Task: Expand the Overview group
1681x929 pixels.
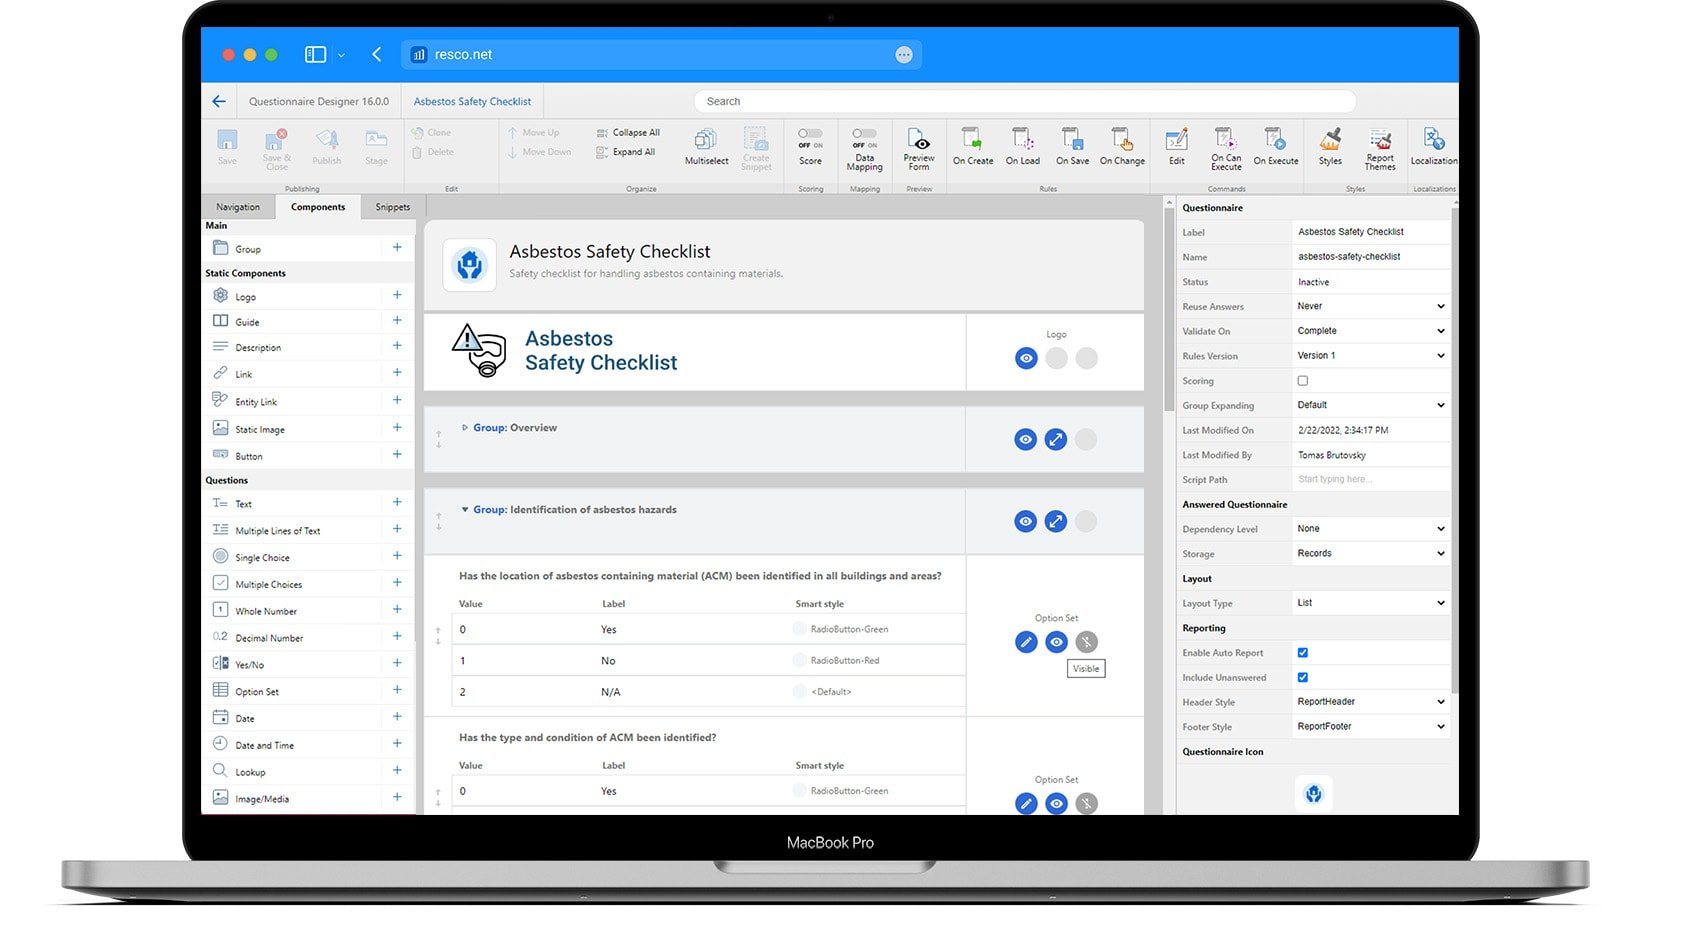Action: (465, 428)
